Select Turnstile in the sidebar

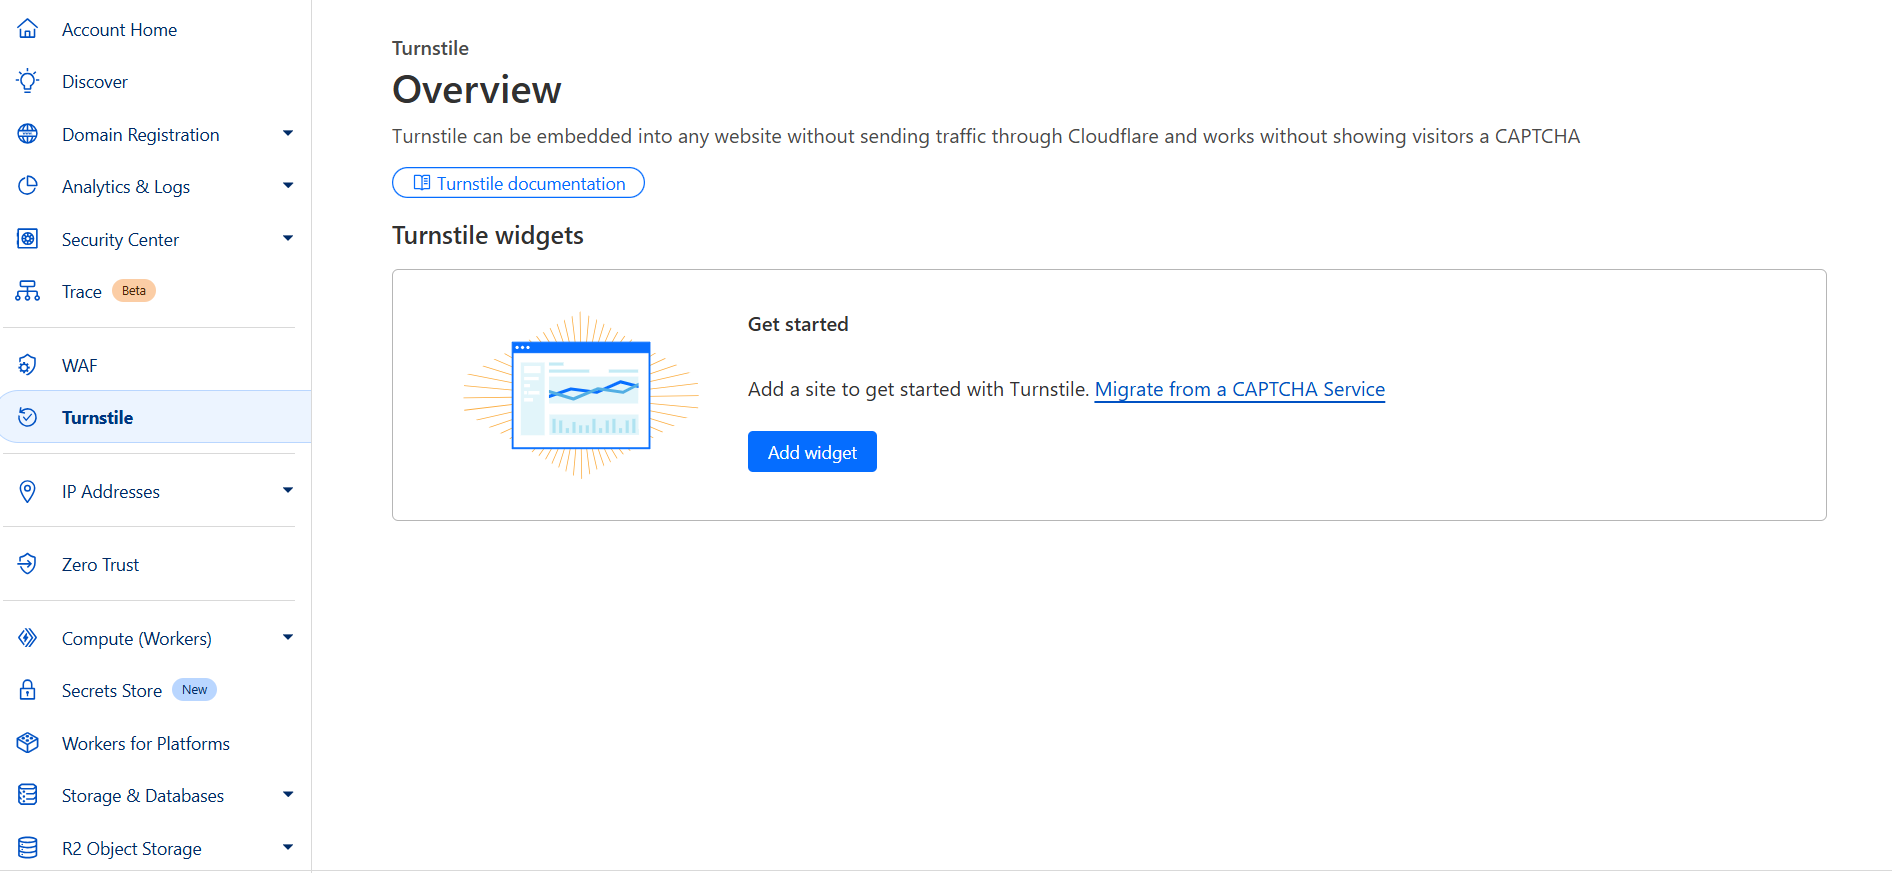(155, 417)
